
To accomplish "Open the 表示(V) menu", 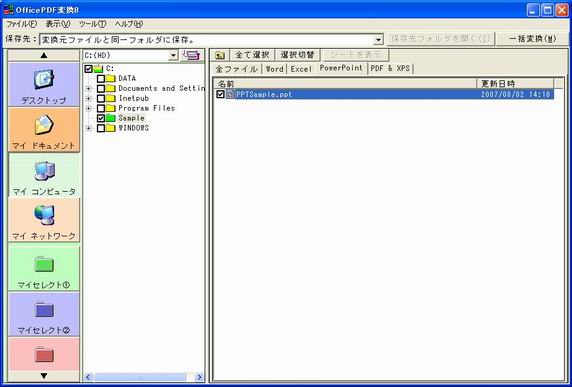I will pos(58,24).
